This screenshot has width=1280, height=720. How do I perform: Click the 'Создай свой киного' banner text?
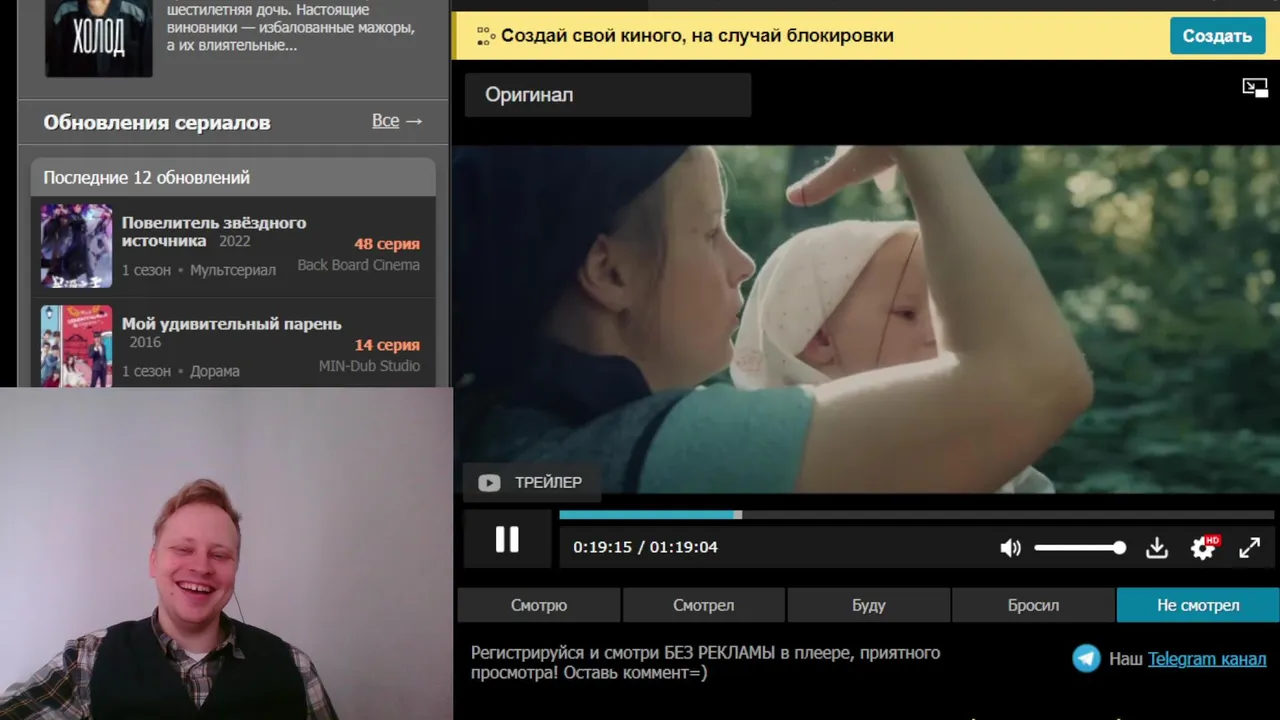[697, 36]
